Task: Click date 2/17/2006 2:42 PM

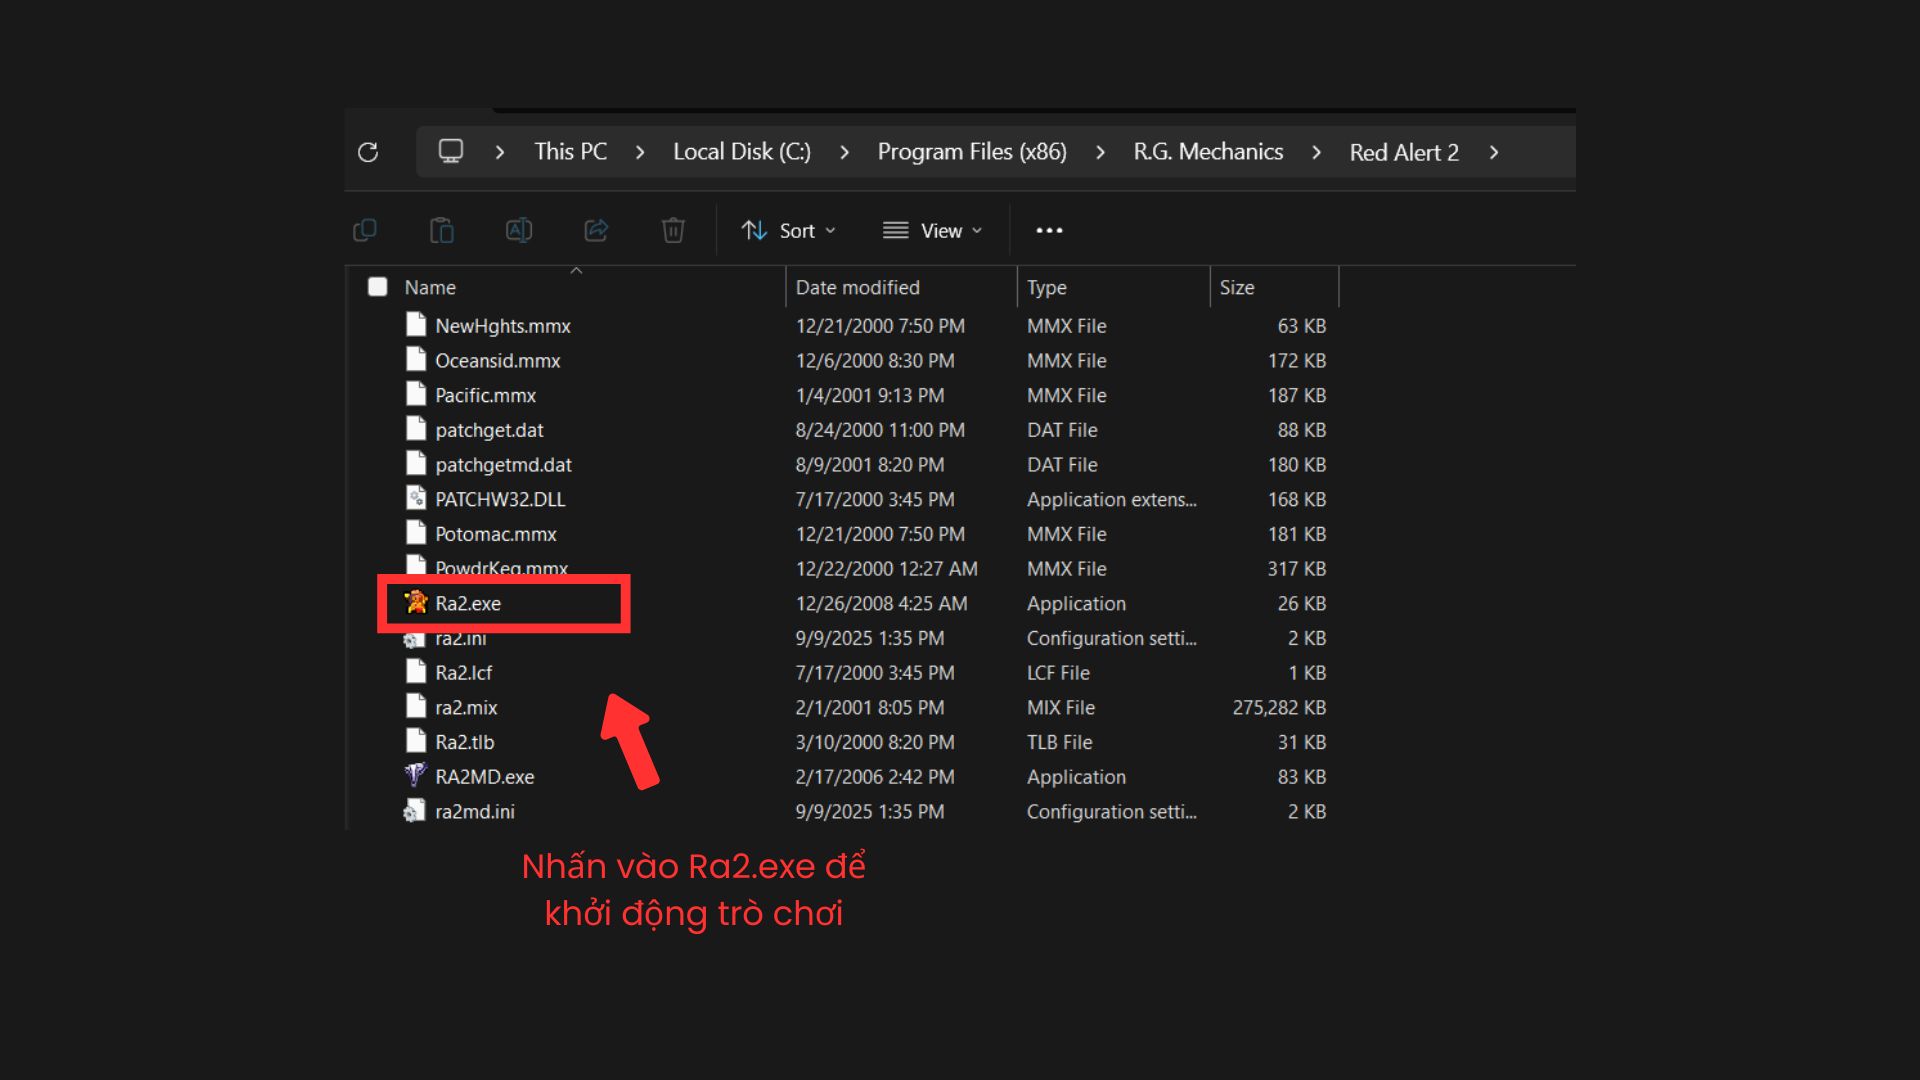Action: 875,777
